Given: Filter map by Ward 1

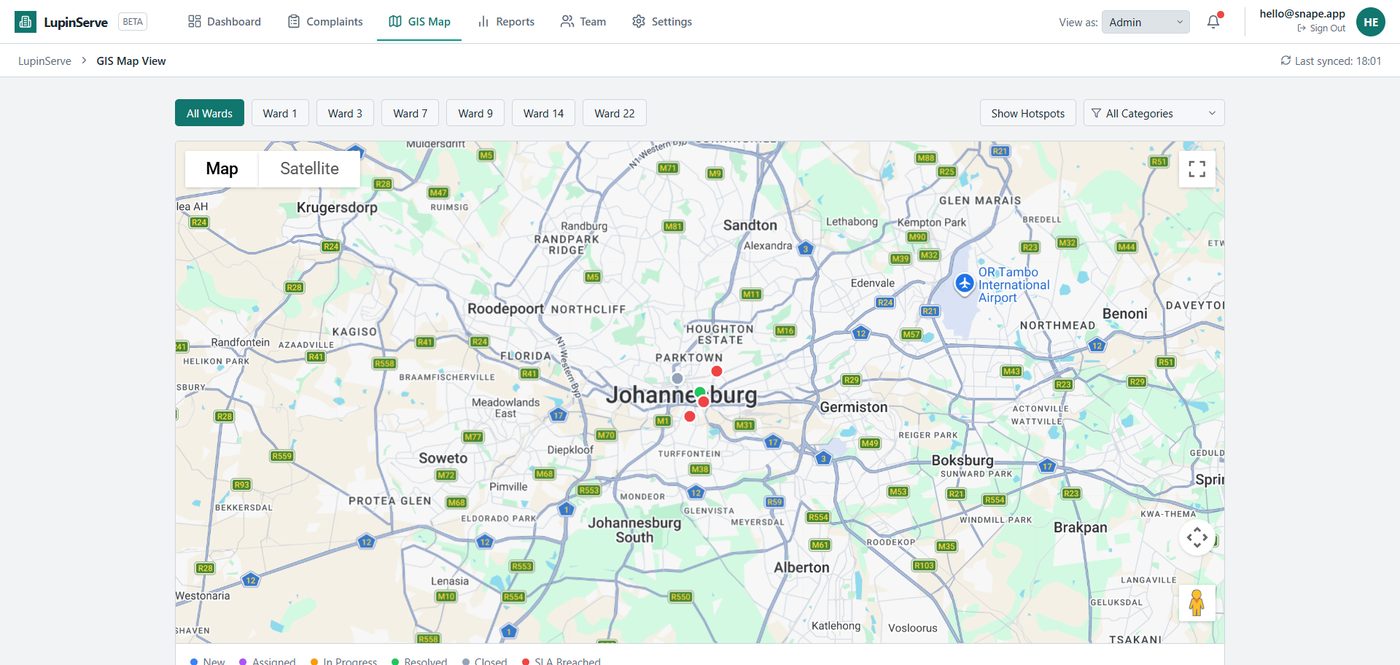Looking at the screenshot, I should (x=280, y=113).
